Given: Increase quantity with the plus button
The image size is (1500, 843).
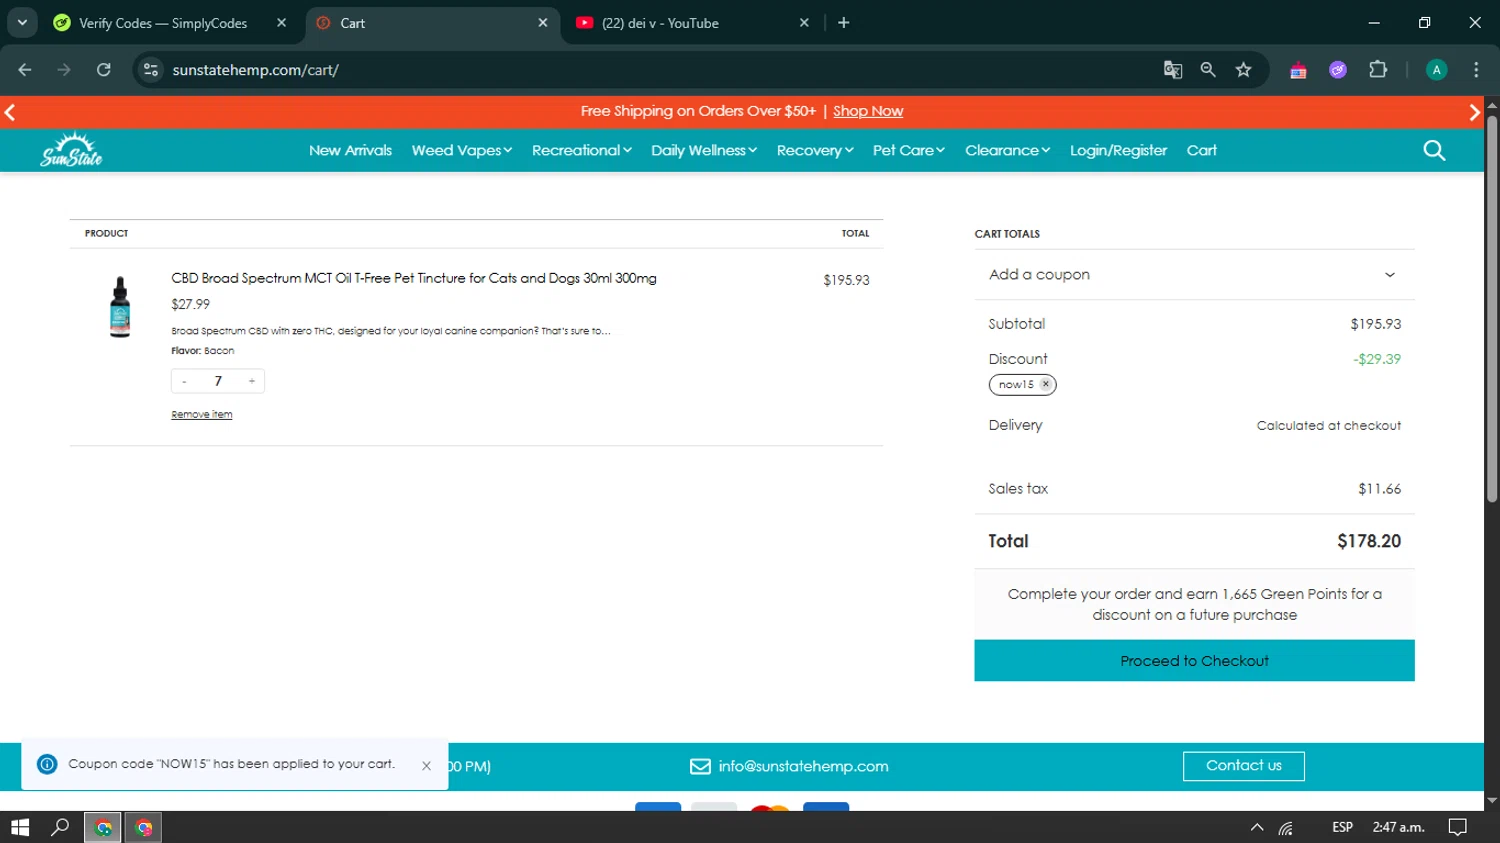Looking at the screenshot, I should [x=251, y=381].
